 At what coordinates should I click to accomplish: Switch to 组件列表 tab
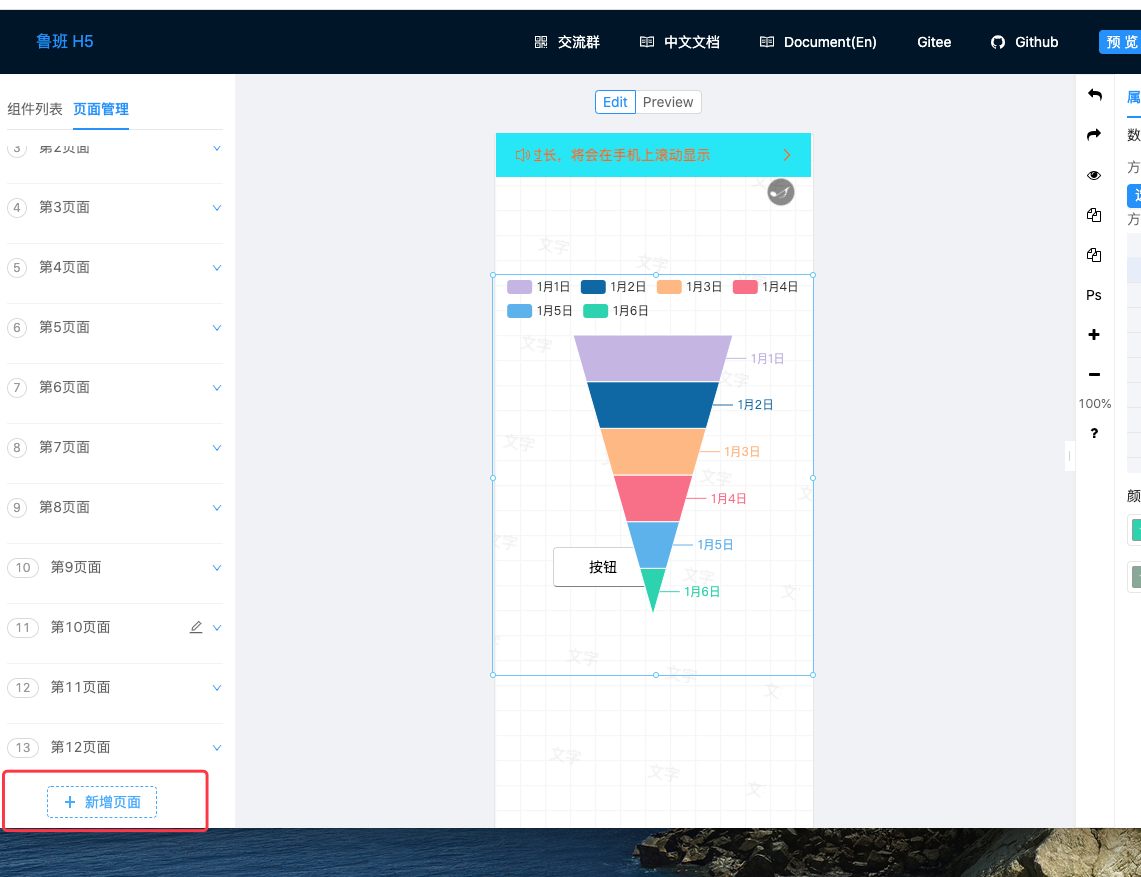35,109
